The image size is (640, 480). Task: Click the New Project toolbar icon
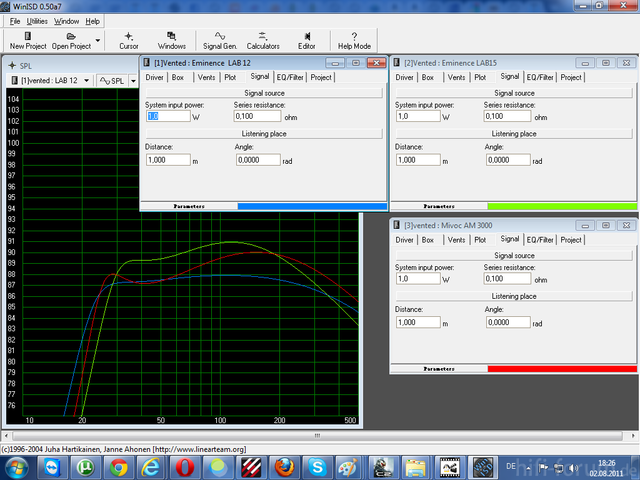tap(27, 39)
